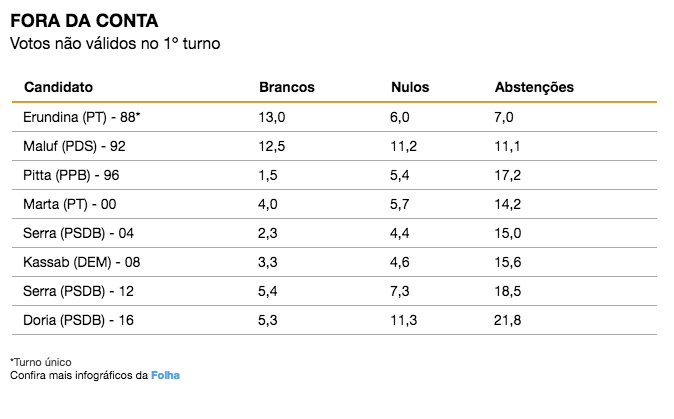Click the Erundina (PT) - 88 row label

(81, 117)
